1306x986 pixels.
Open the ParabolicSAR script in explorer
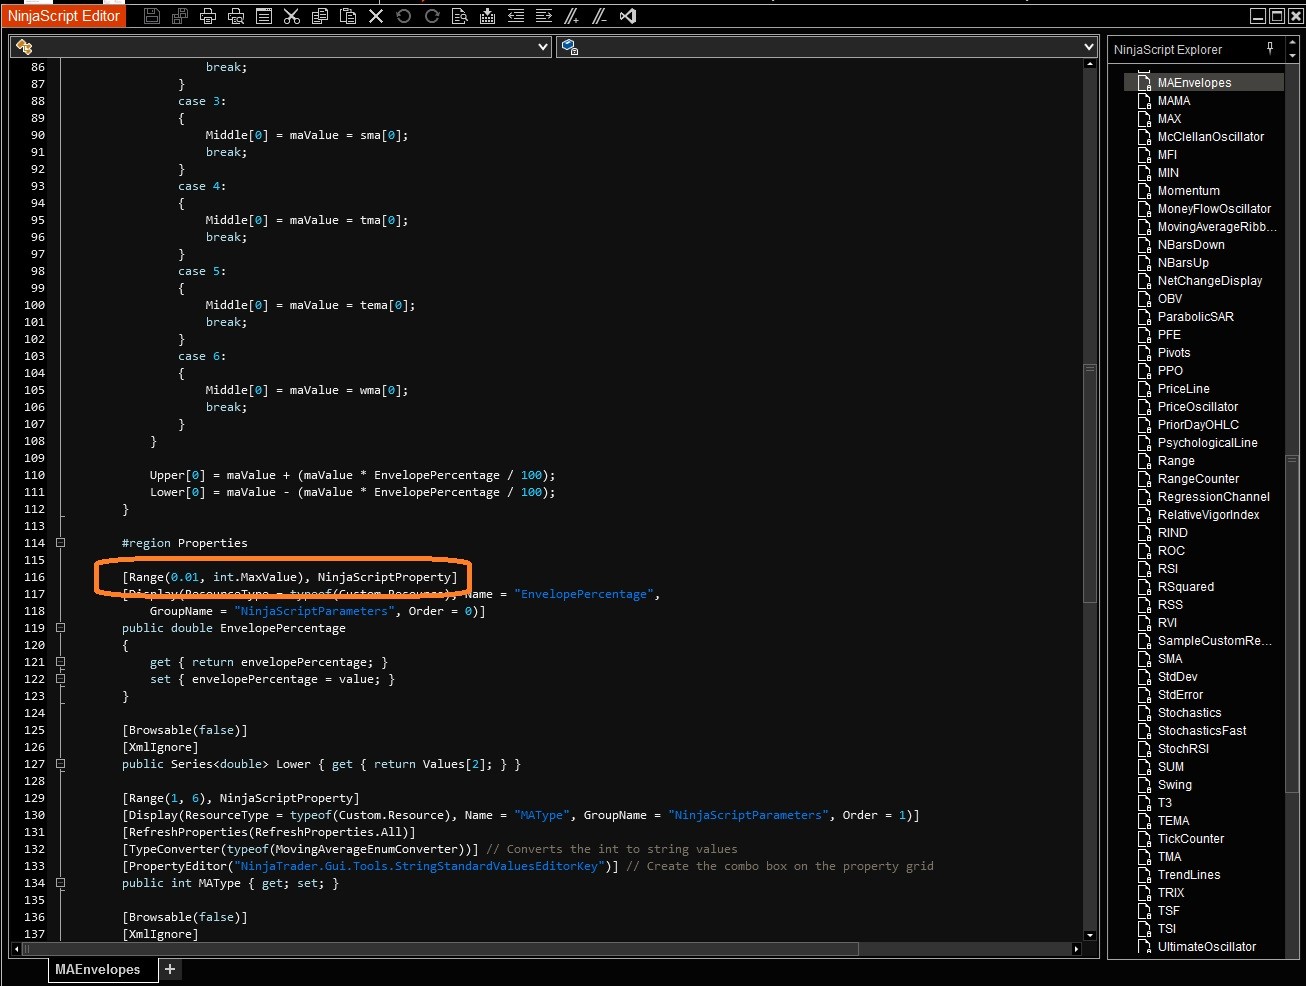pos(1195,317)
